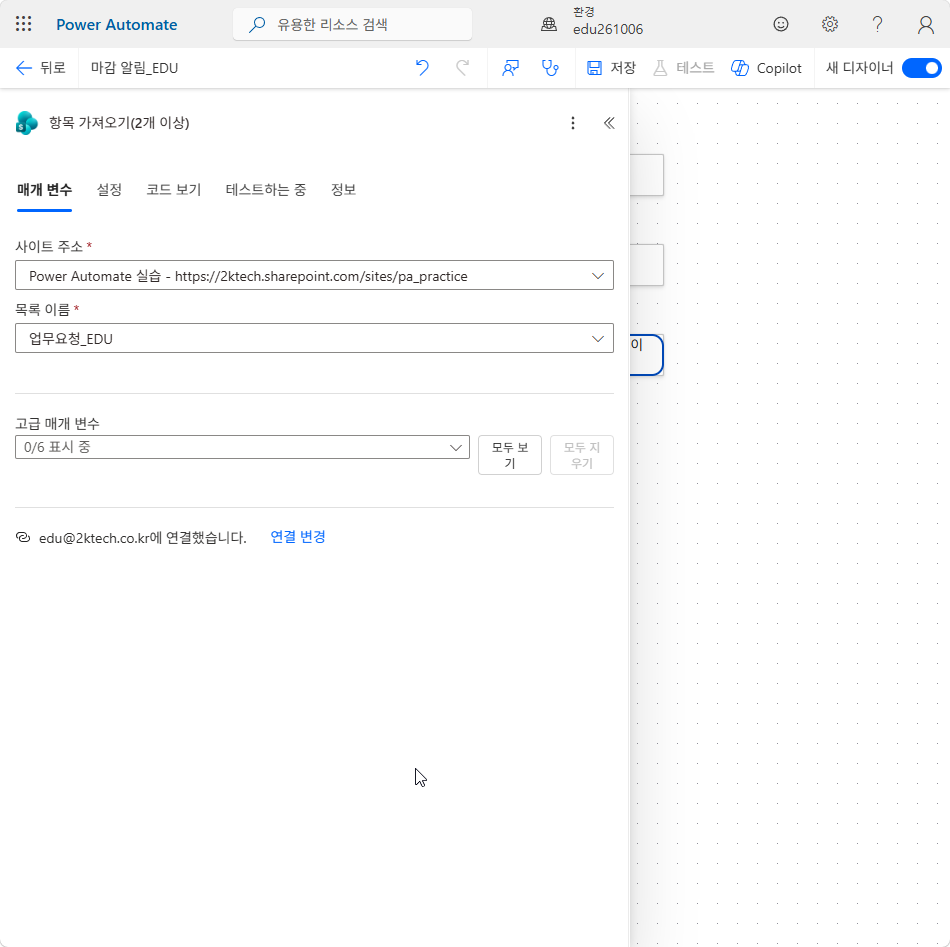The width and height of the screenshot is (950, 947).
Task: Redo the last change
Action: (x=462, y=68)
